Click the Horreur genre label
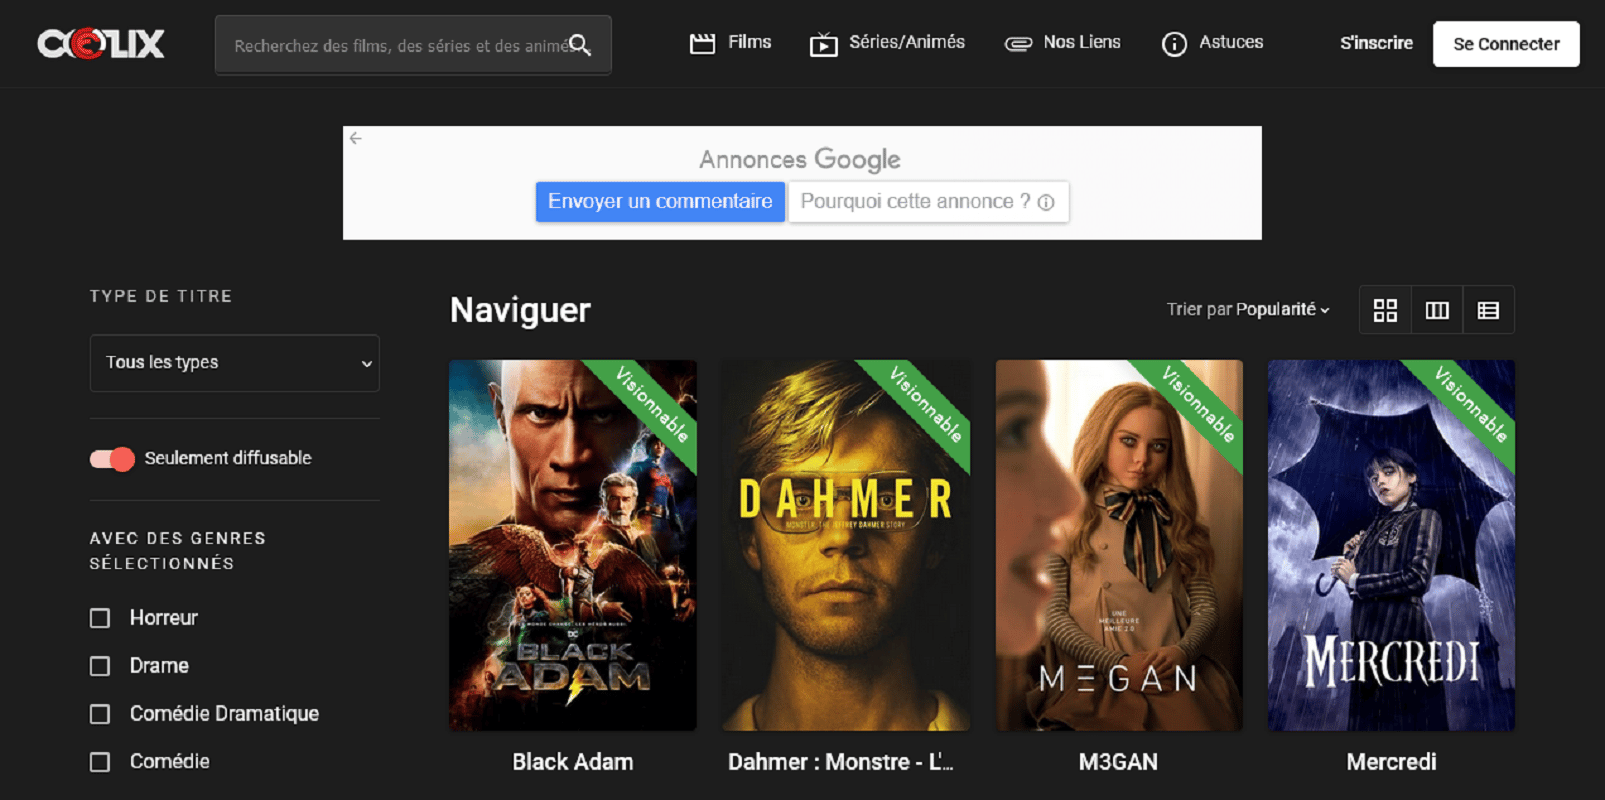This screenshot has width=1605, height=800. [164, 618]
